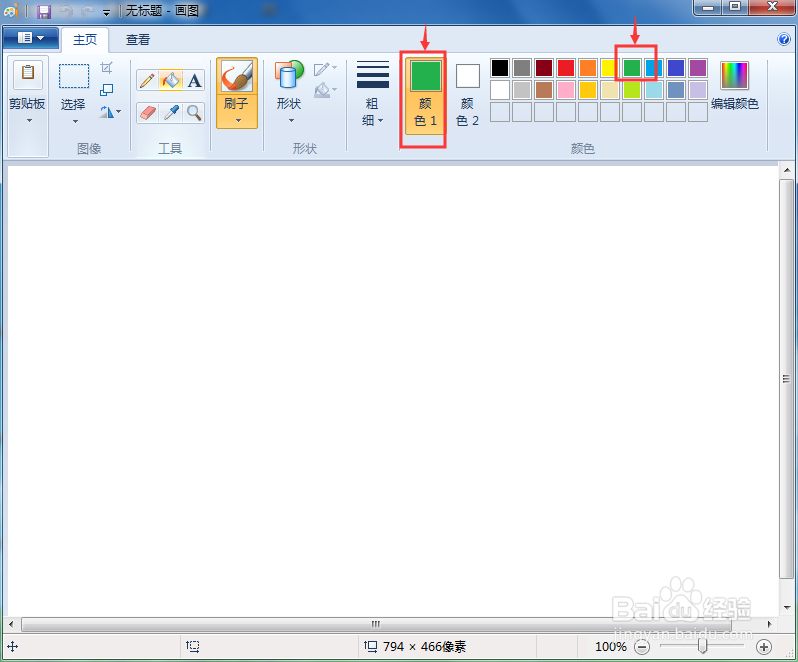Click the Shape fill icon
This screenshot has width=798, height=662.
(x=322, y=91)
